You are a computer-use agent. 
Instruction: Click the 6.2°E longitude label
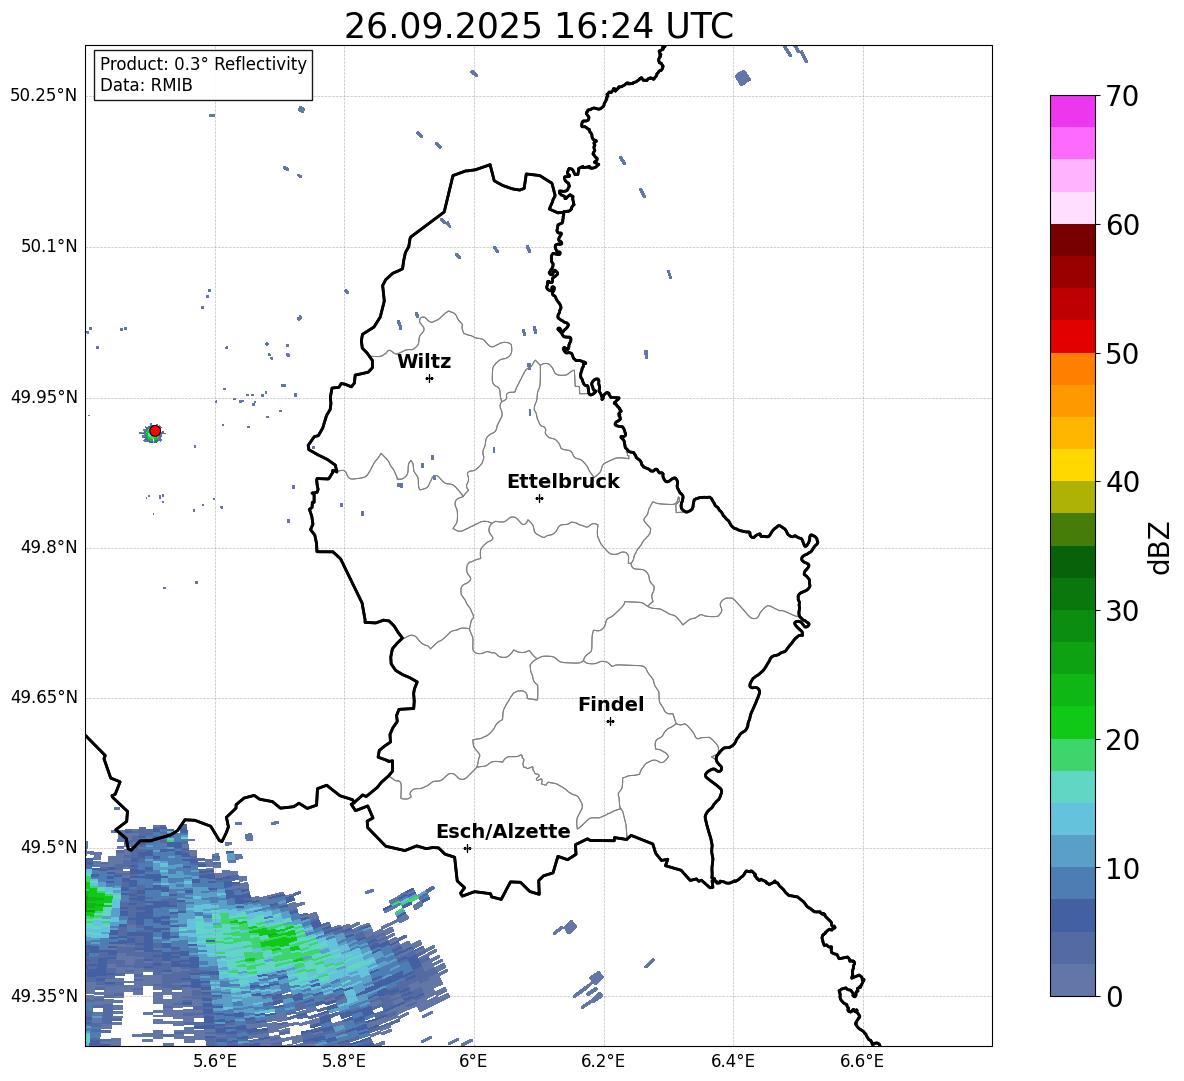click(x=603, y=1062)
